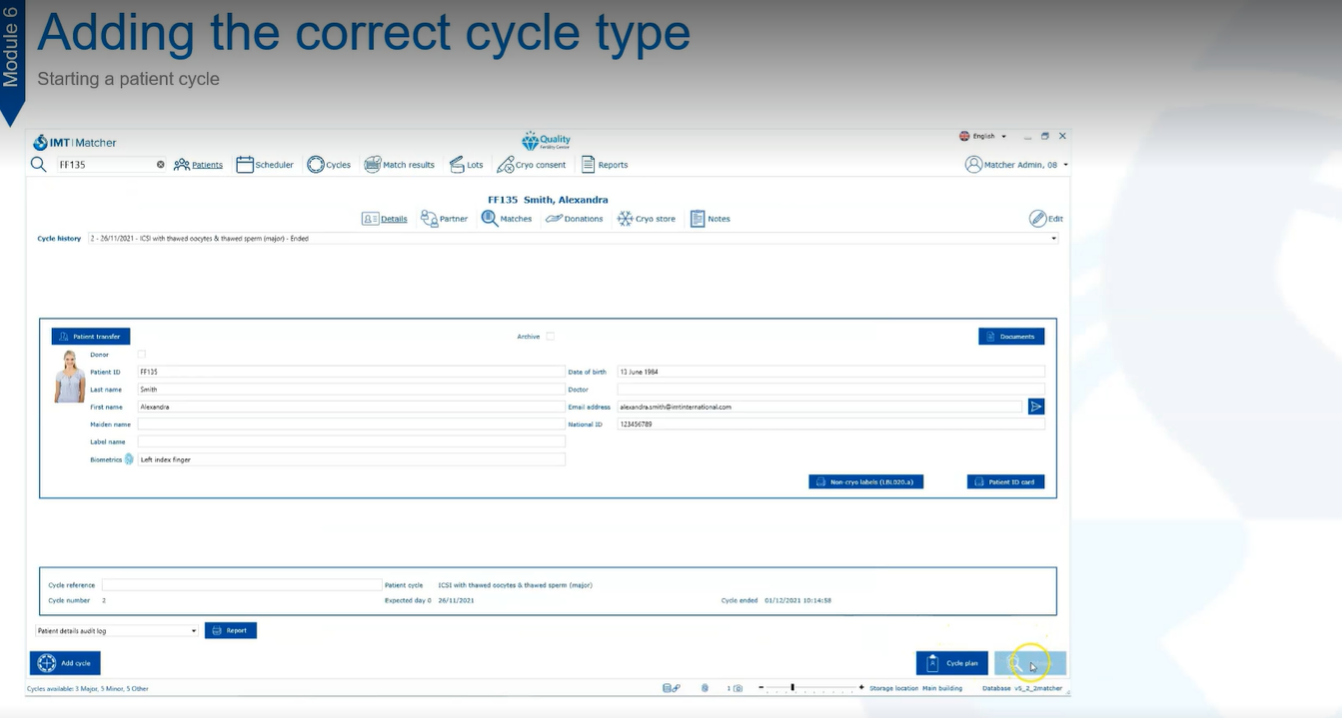Switch to the Partner tab
Image resolution: width=1342 pixels, height=718 pixels.
click(444, 219)
